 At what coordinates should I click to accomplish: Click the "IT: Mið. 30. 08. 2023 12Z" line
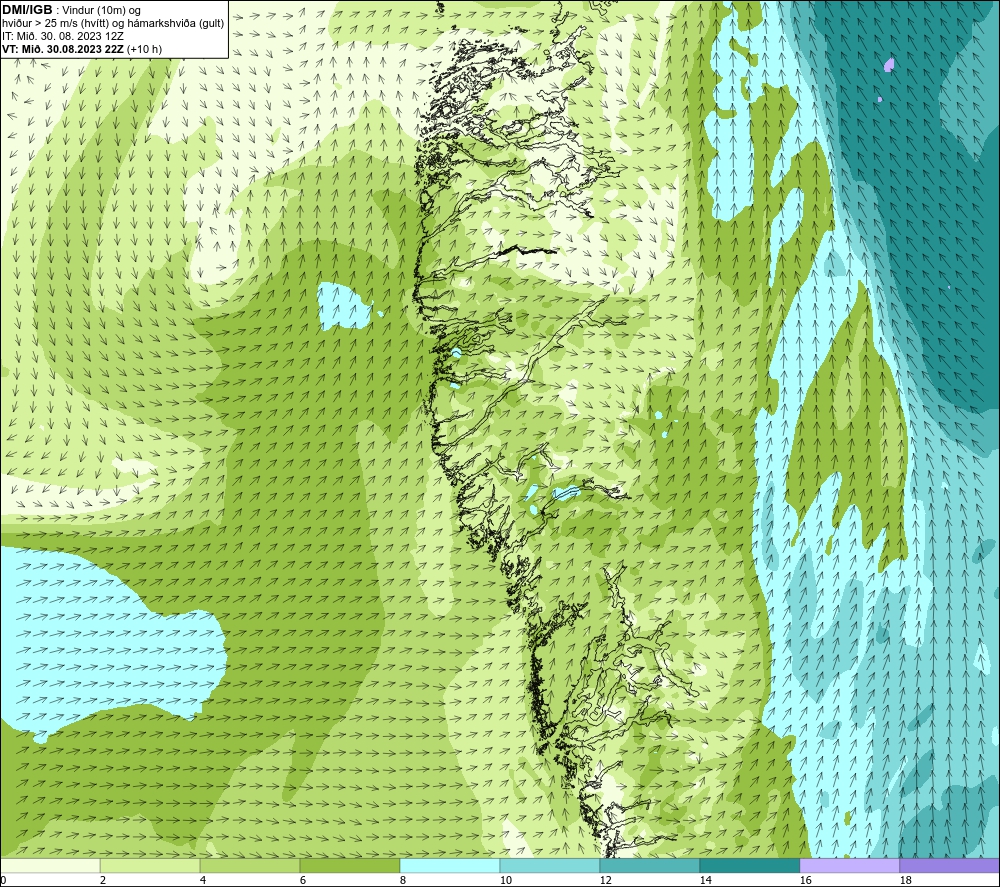pos(62,36)
